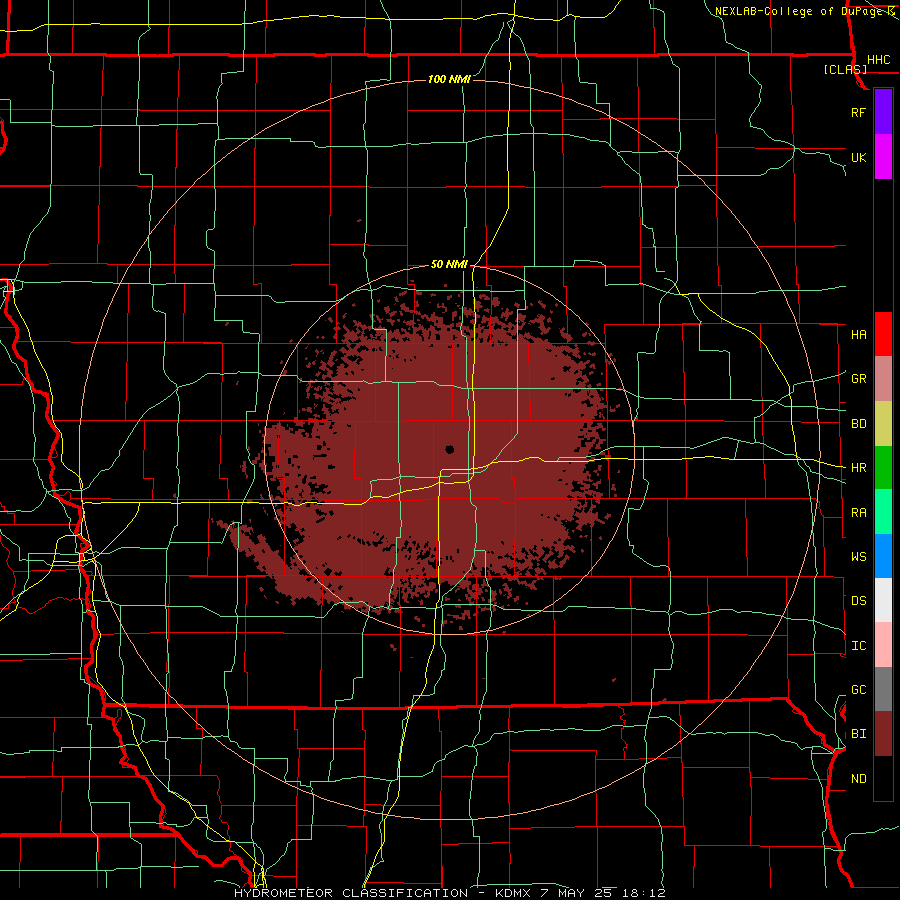Click the 50 NMI range ring label
The width and height of the screenshot is (900, 900).
(449, 264)
